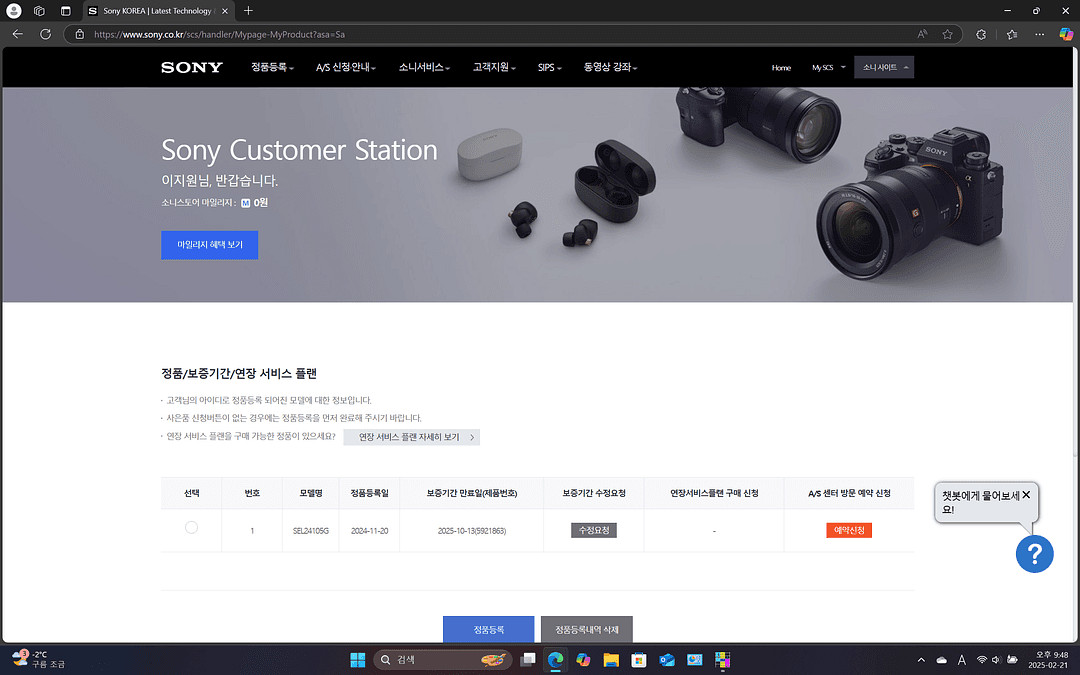Open the My SCS dropdown

coord(829,68)
